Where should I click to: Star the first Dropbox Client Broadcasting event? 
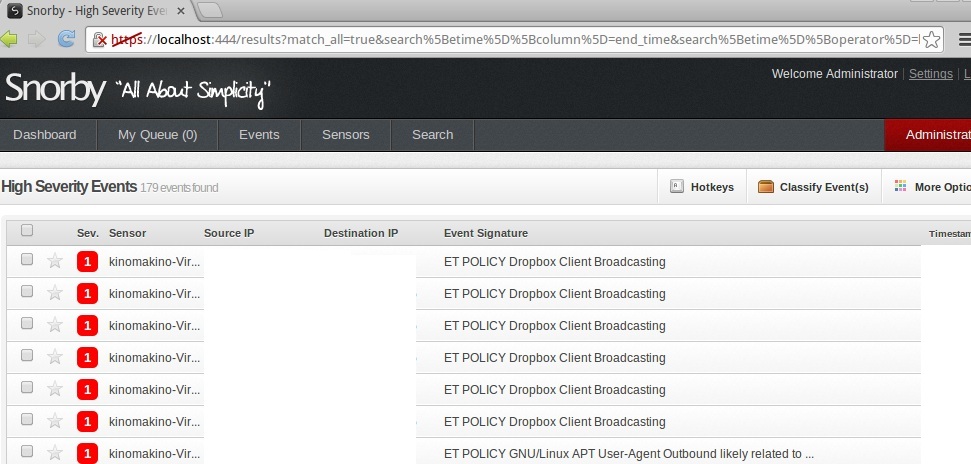[x=55, y=262]
